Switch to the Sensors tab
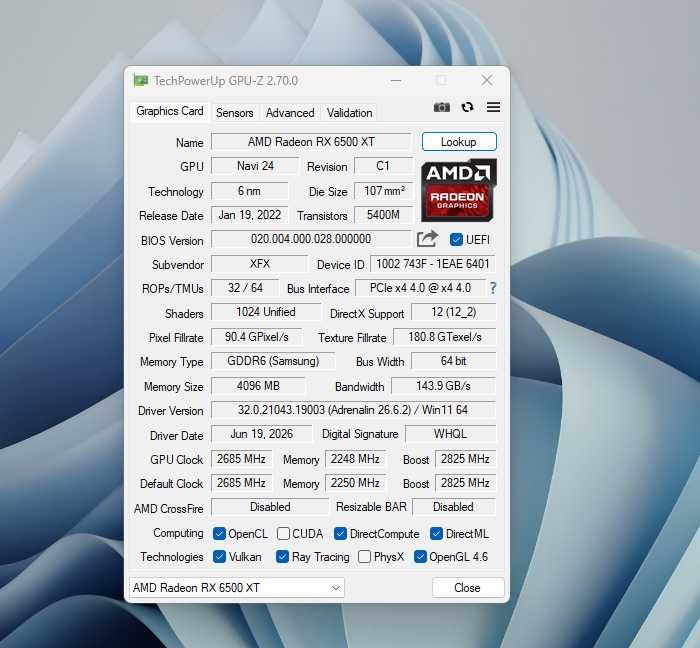The height and width of the screenshot is (648, 700). point(234,113)
